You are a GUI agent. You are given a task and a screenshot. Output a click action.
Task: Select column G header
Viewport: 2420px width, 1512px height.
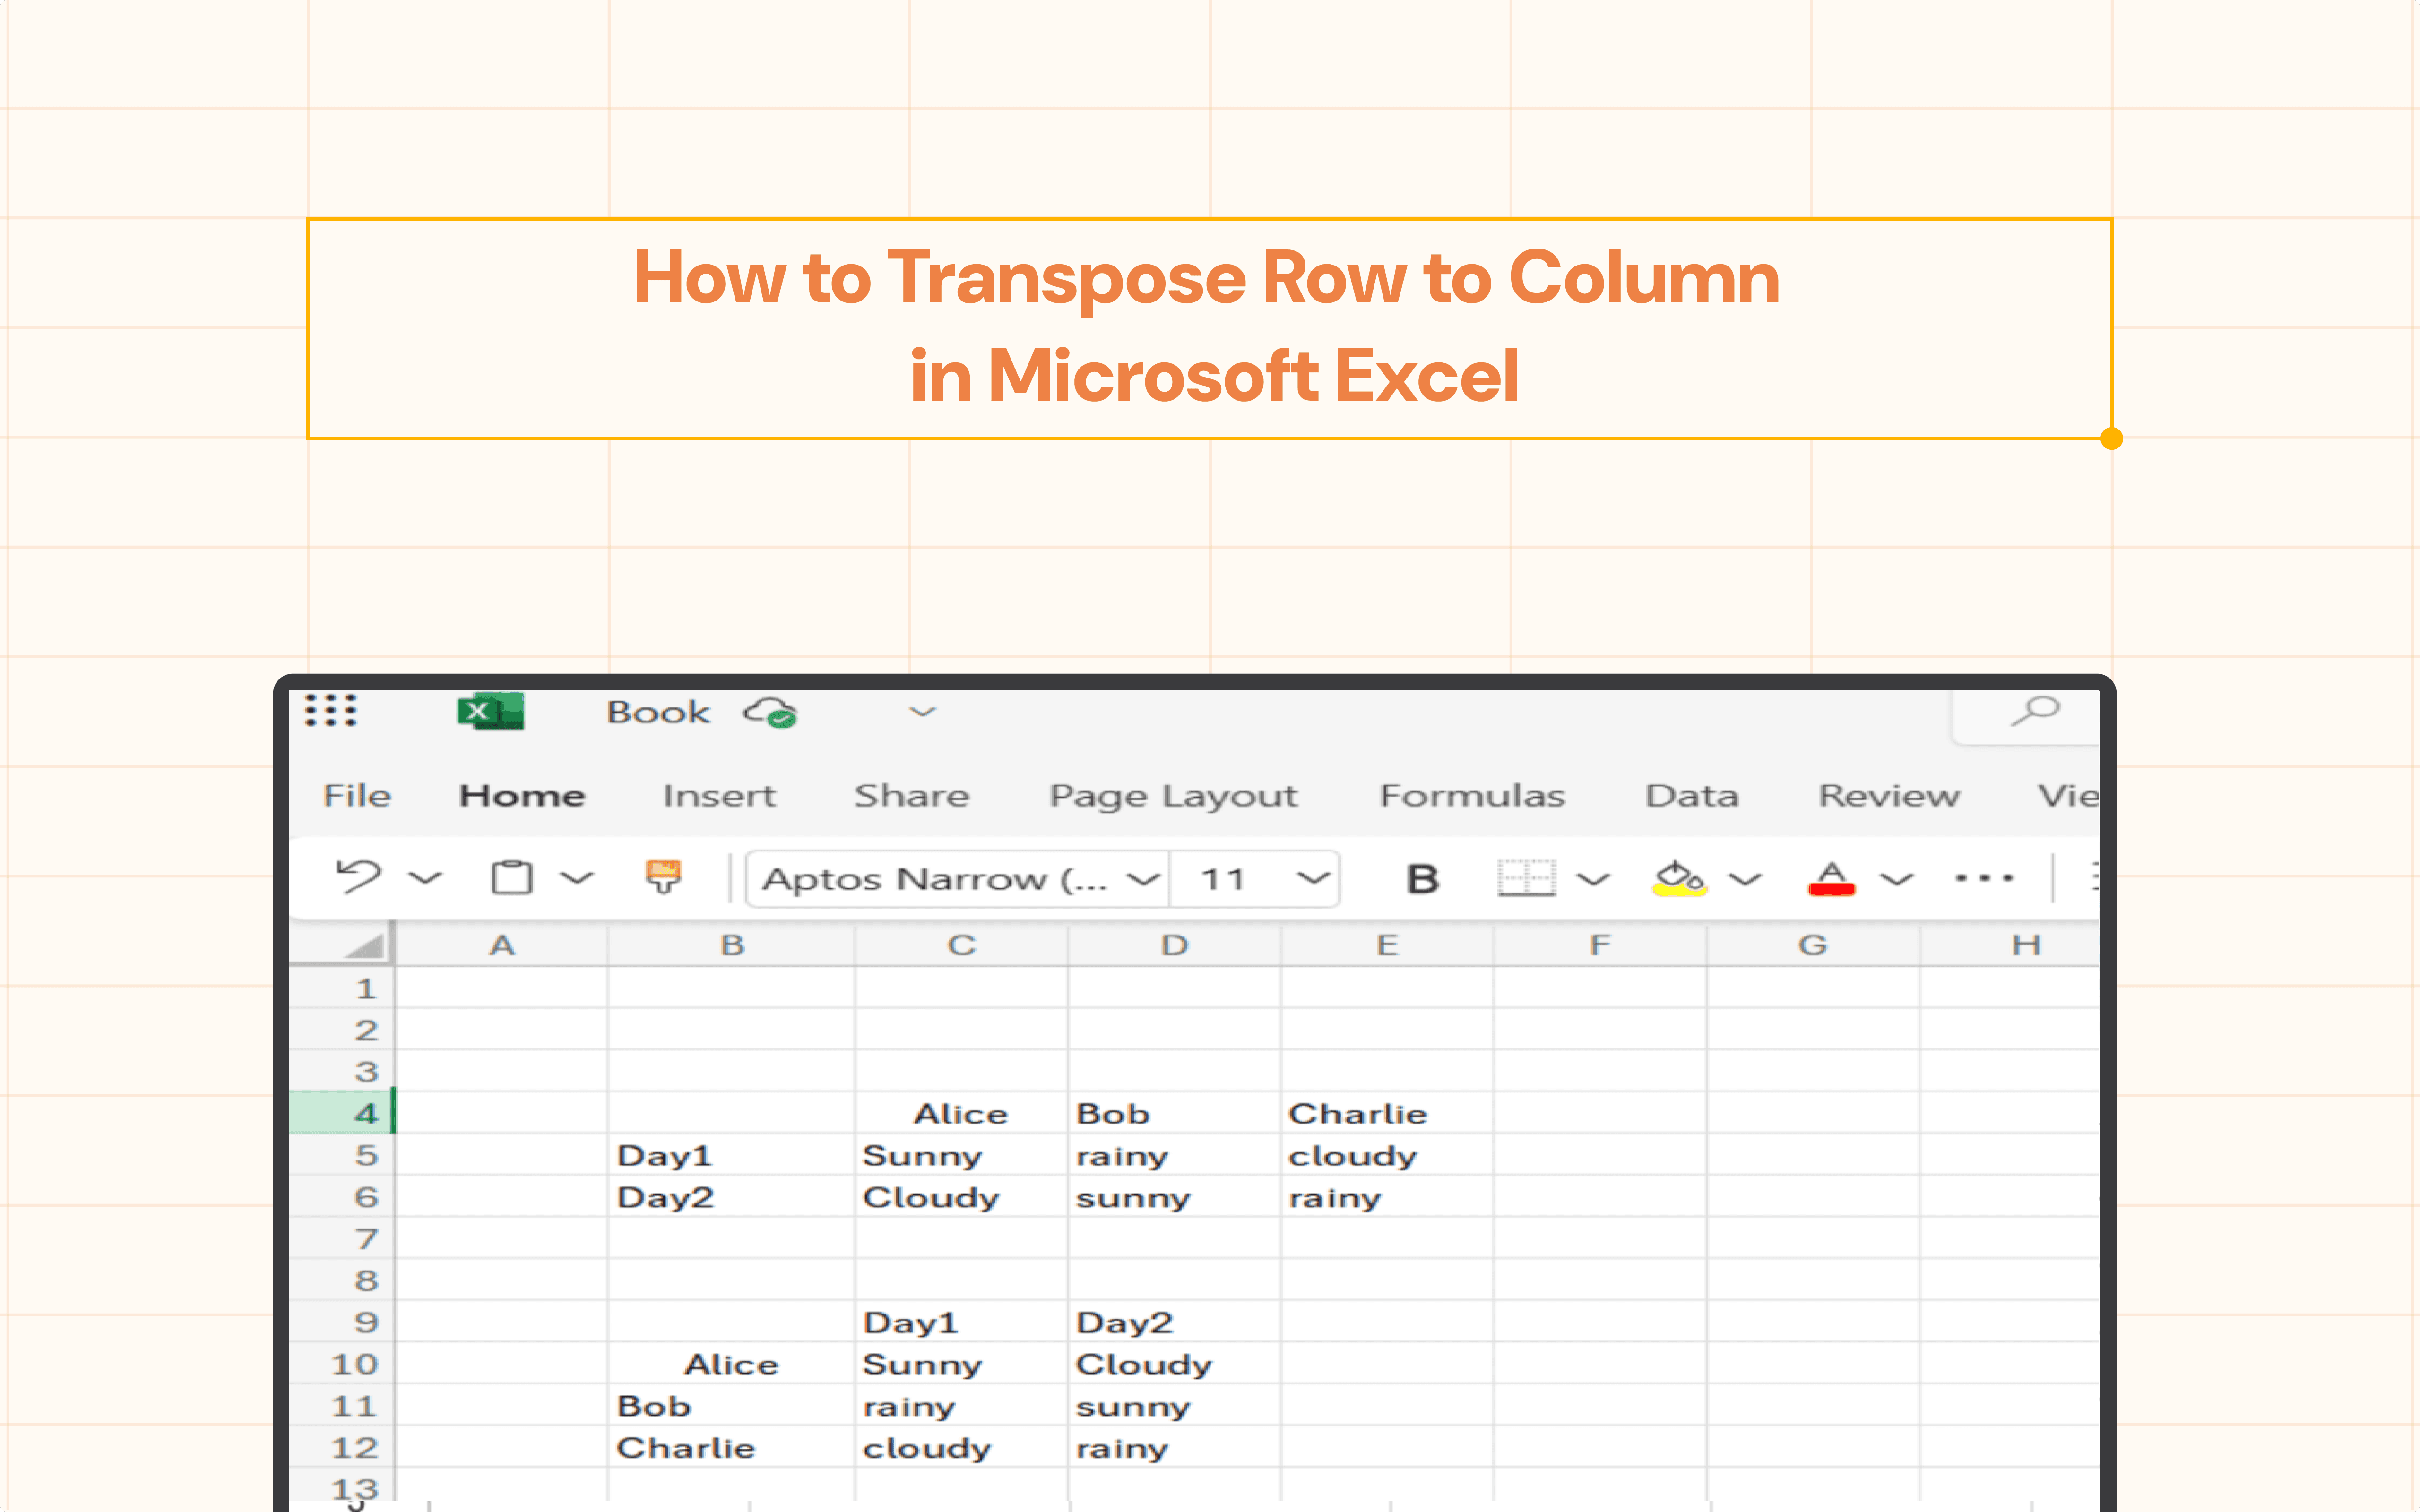point(1813,945)
